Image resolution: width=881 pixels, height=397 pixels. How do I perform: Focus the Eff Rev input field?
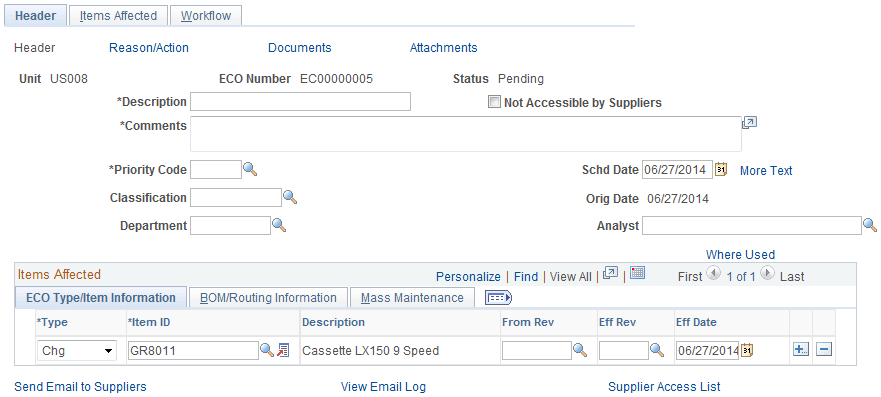624,351
